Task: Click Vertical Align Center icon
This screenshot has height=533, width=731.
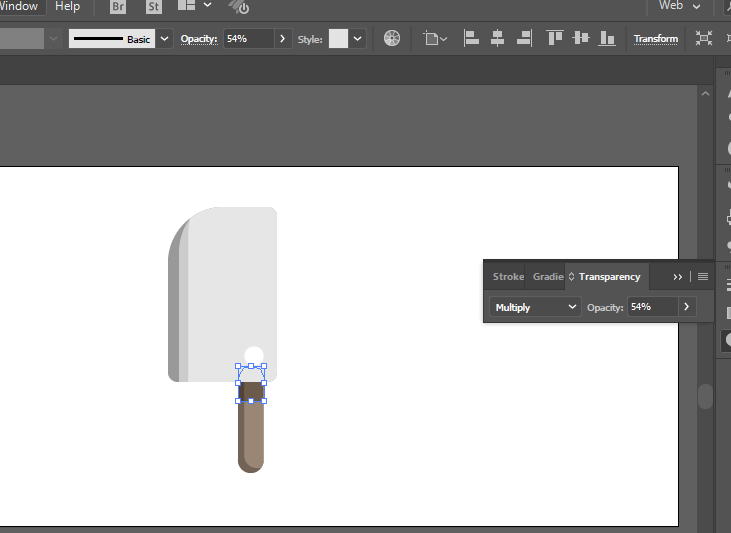Action: [x=580, y=39]
